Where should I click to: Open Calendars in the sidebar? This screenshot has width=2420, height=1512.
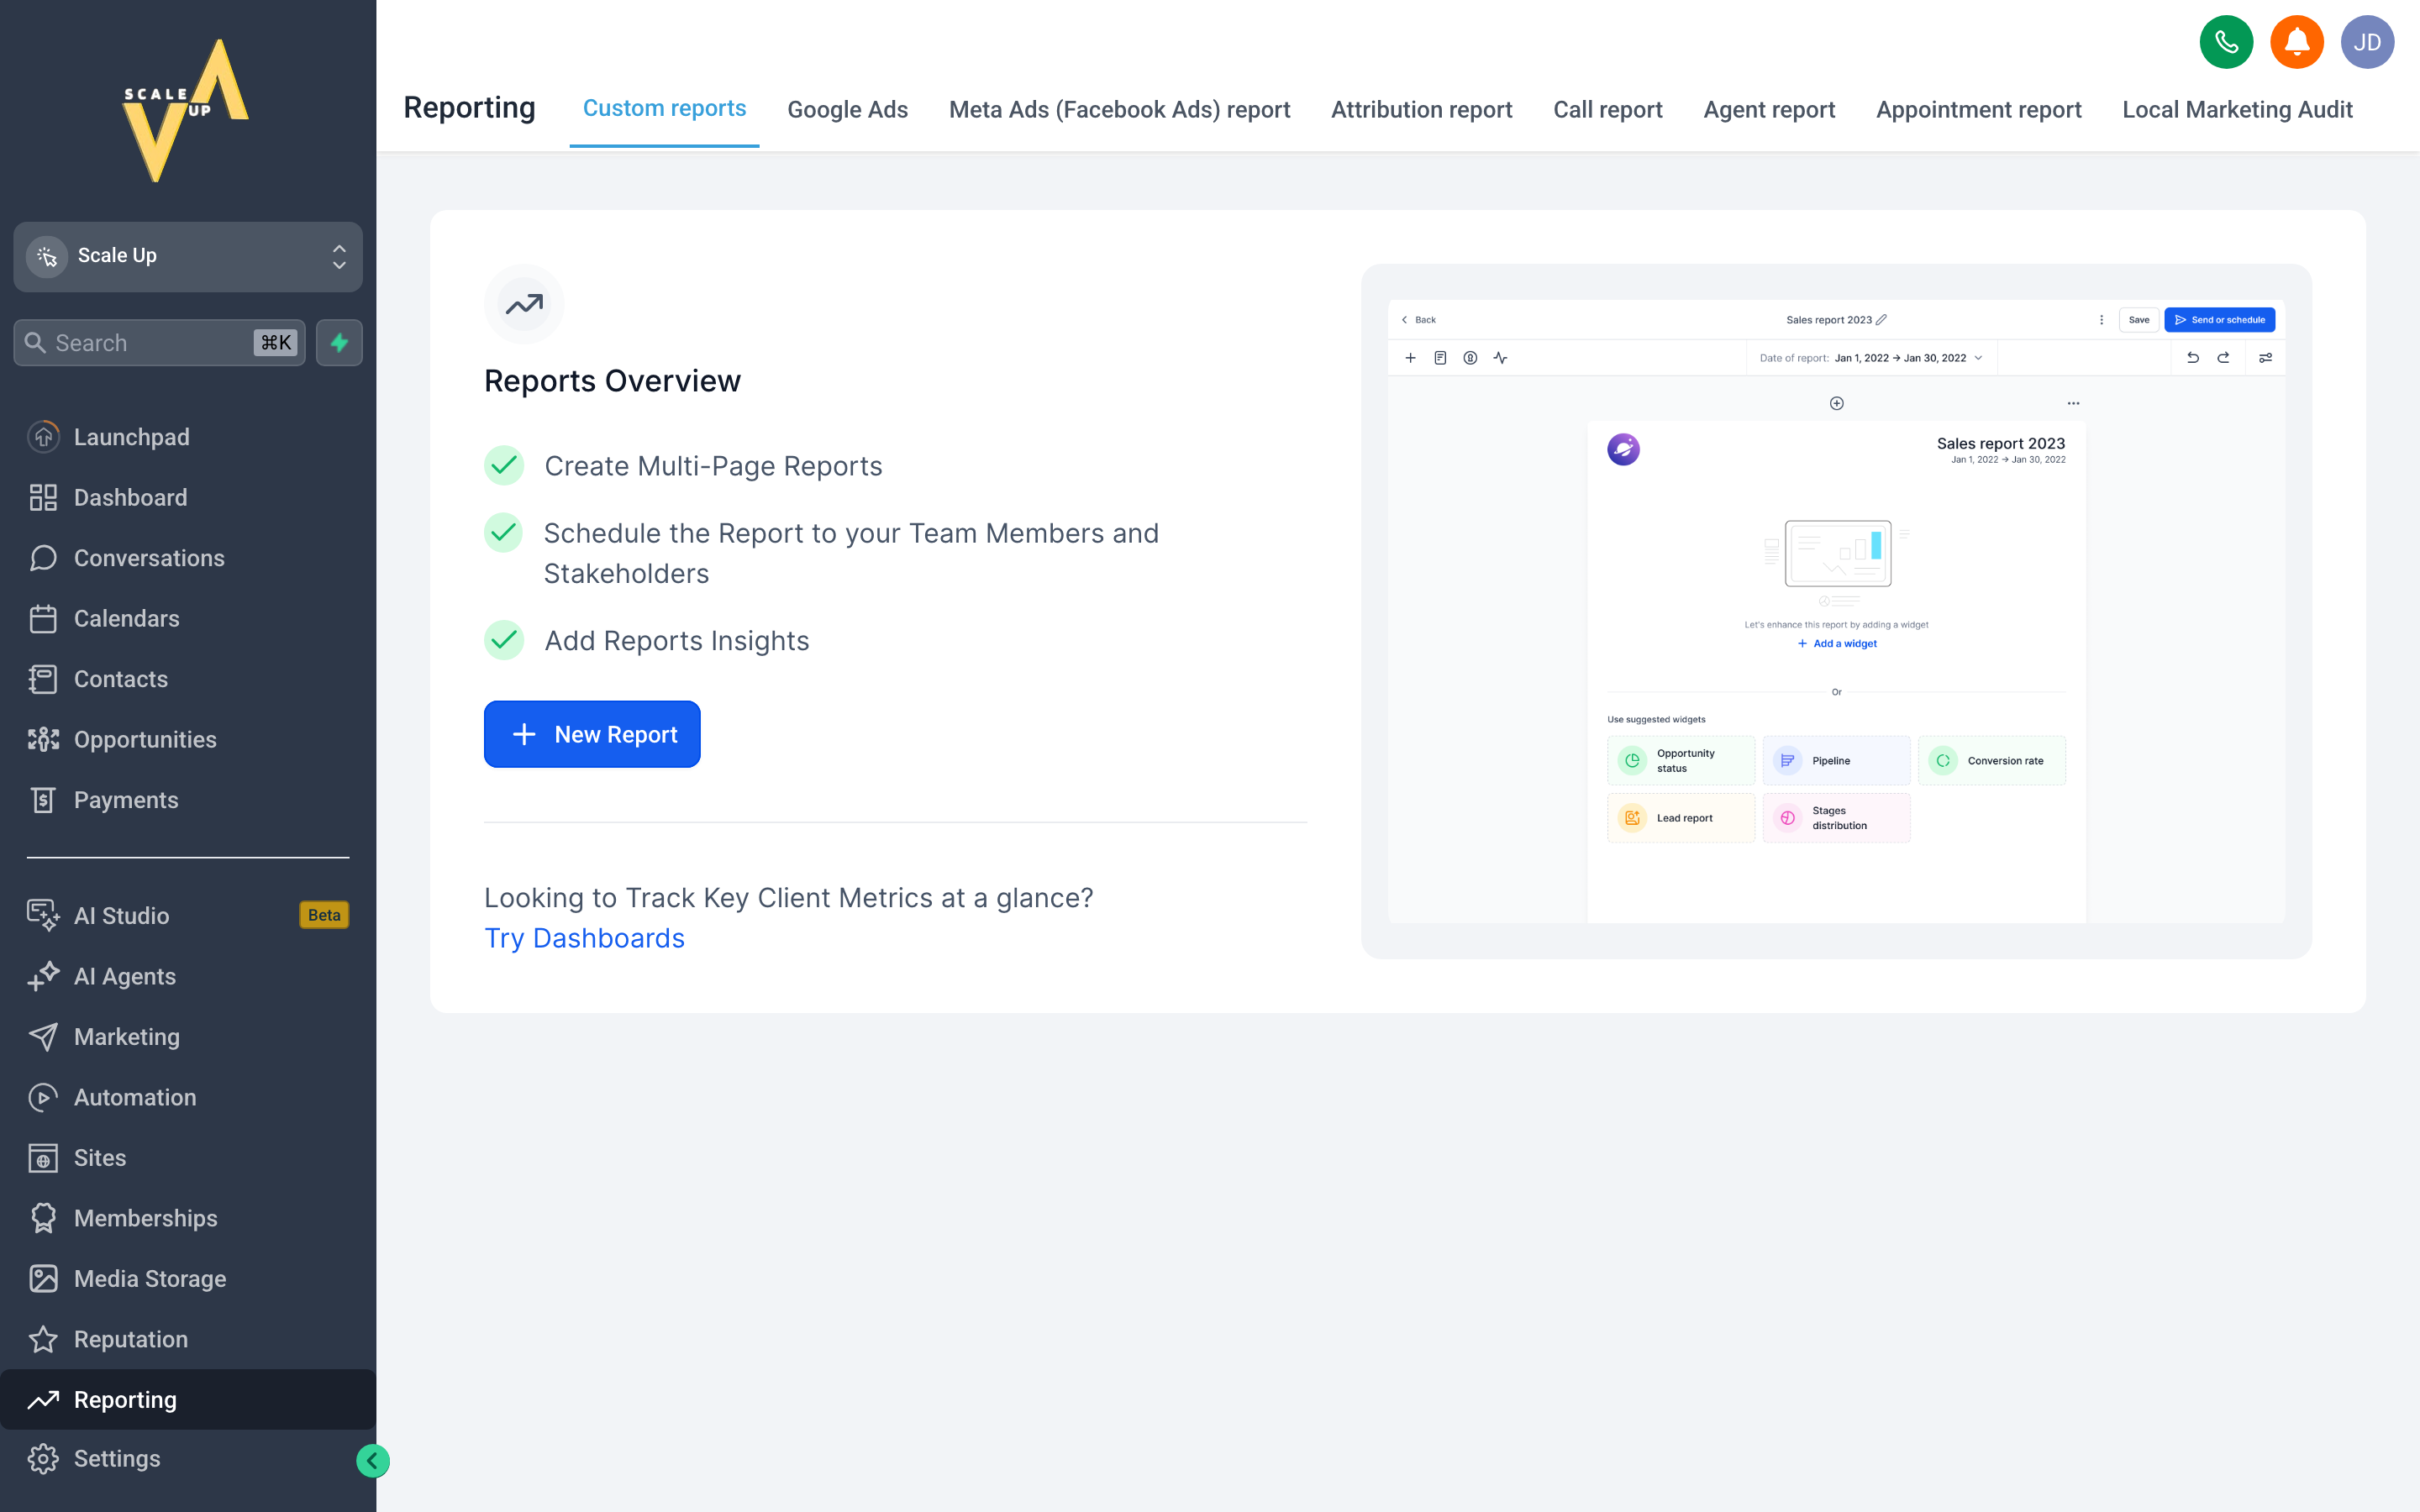click(188, 618)
